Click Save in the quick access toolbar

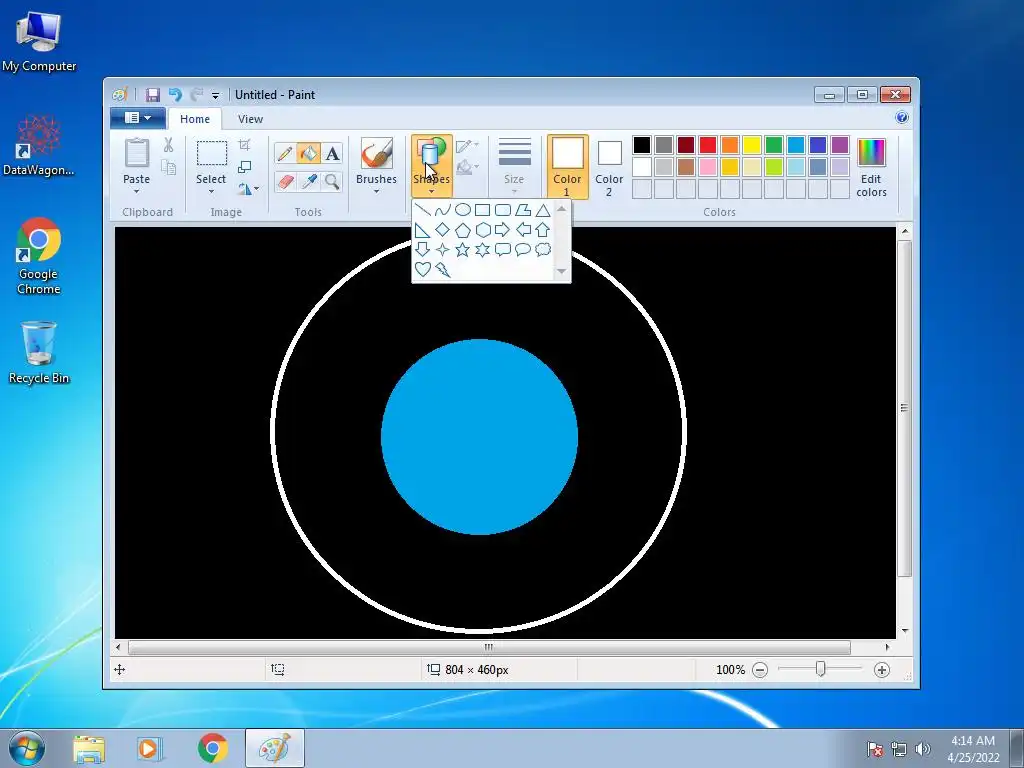[x=153, y=95]
